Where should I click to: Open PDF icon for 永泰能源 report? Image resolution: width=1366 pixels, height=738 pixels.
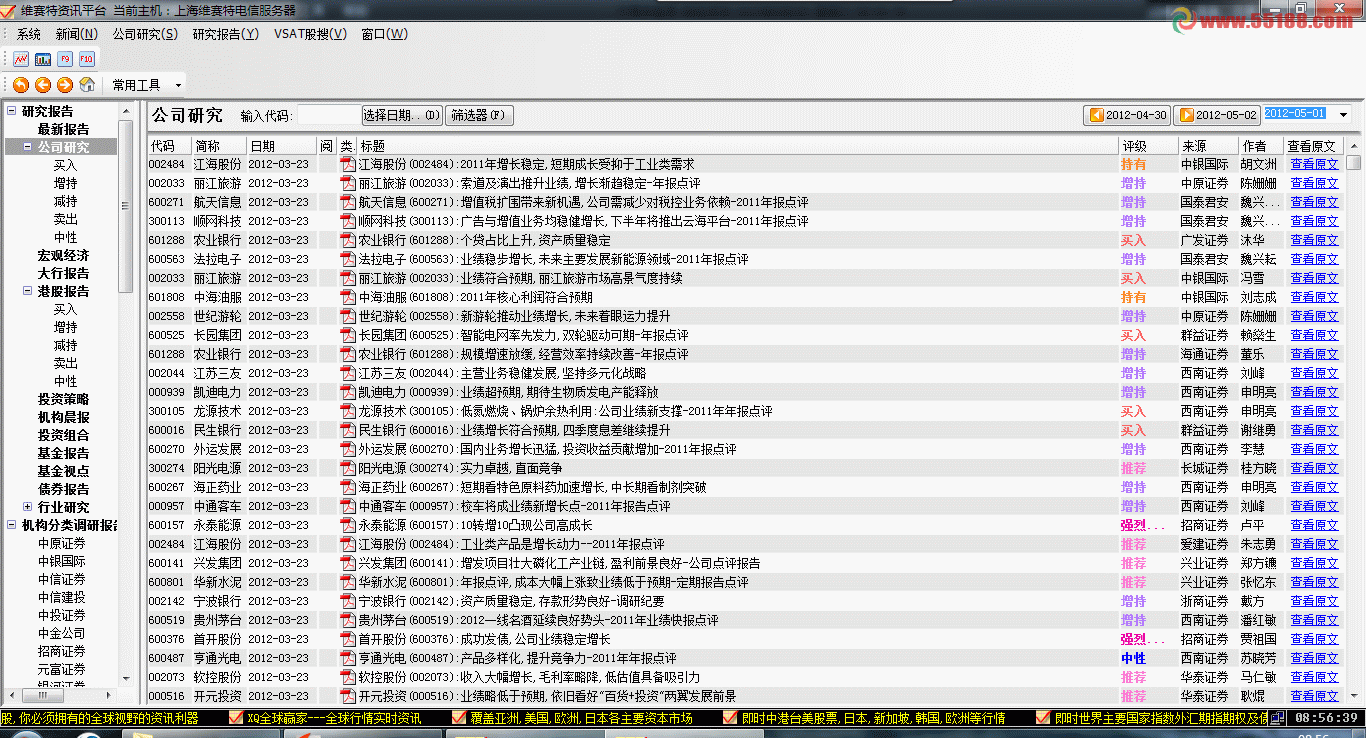pyautogui.click(x=348, y=525)
